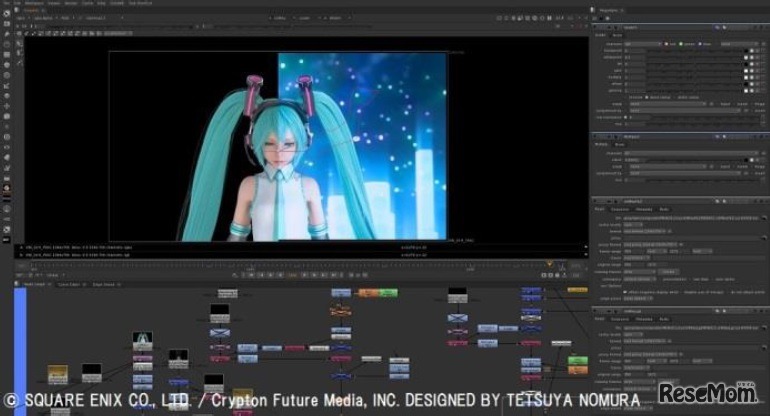Switch to the Curve Editor tab
The image size is (770, 416).
(x=69, y=284)
